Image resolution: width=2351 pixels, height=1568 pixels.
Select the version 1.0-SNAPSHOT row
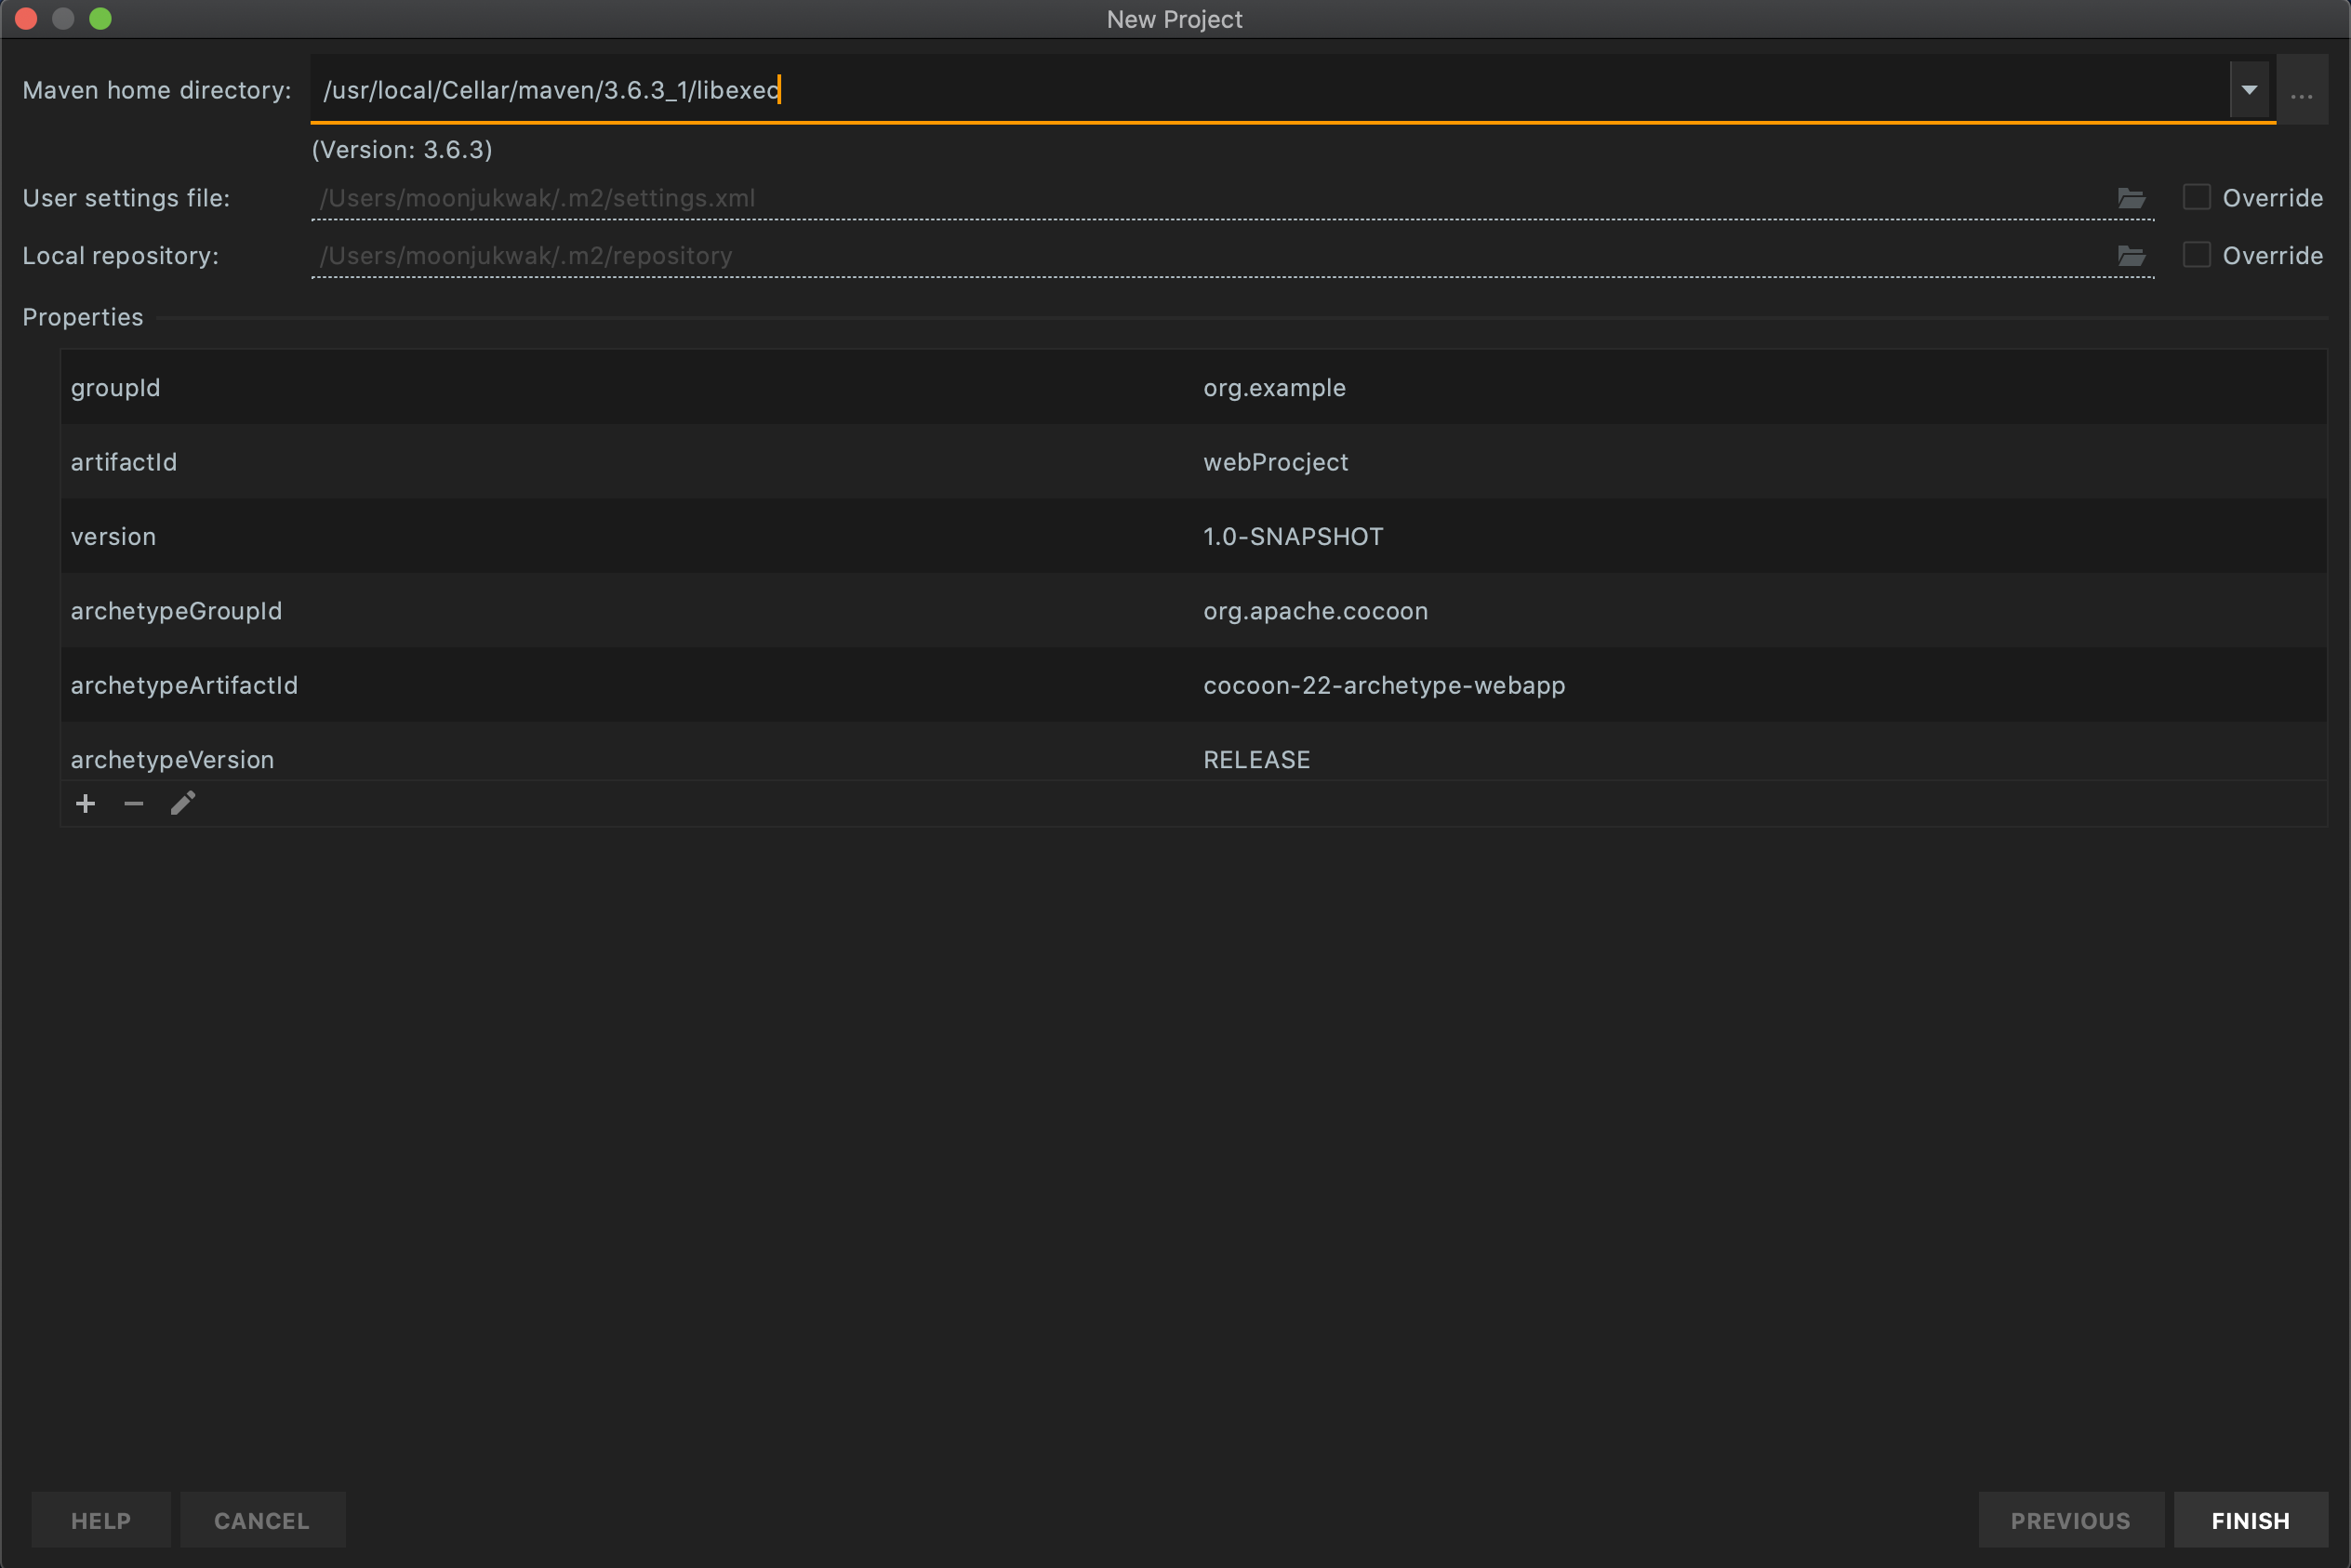(x=1193, y=536)
